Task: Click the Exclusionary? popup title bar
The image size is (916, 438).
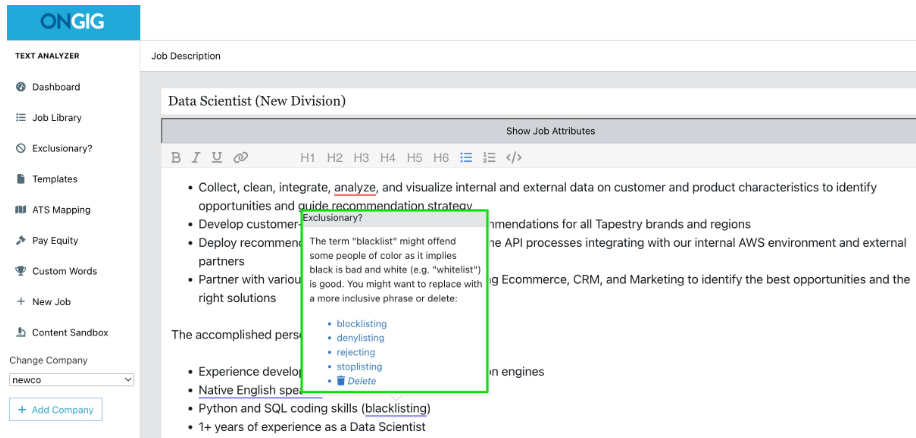Action: [x=394, y=218]
